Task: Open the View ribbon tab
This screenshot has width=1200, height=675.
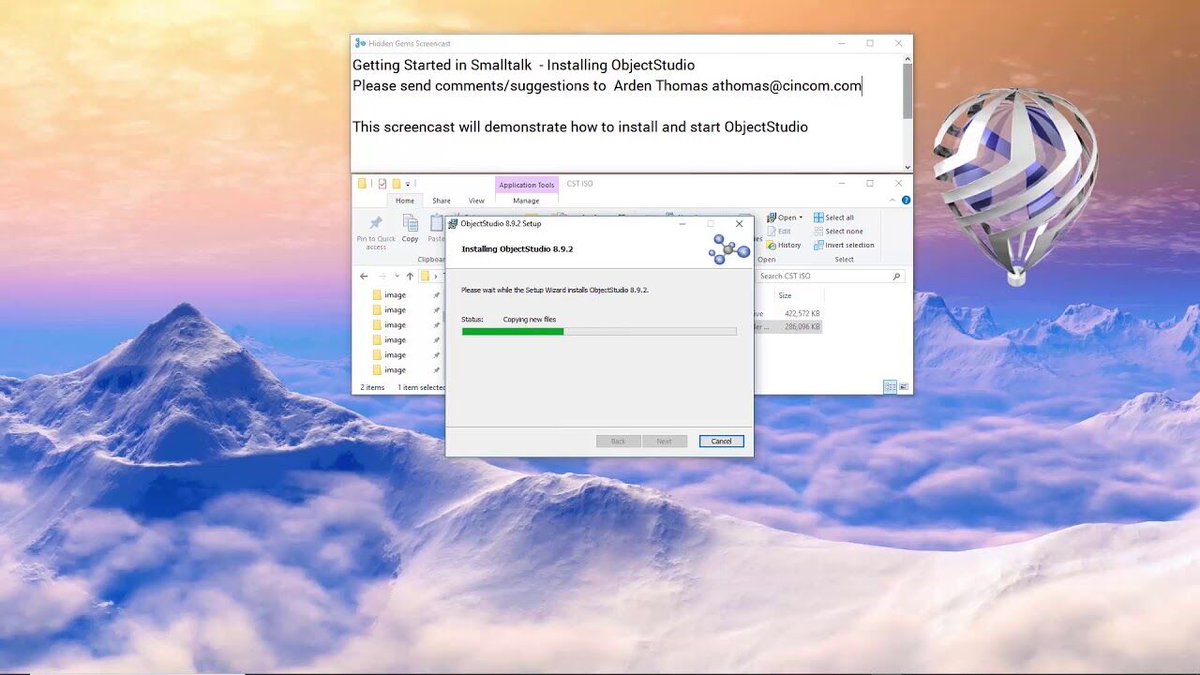Action: [476, 201]
